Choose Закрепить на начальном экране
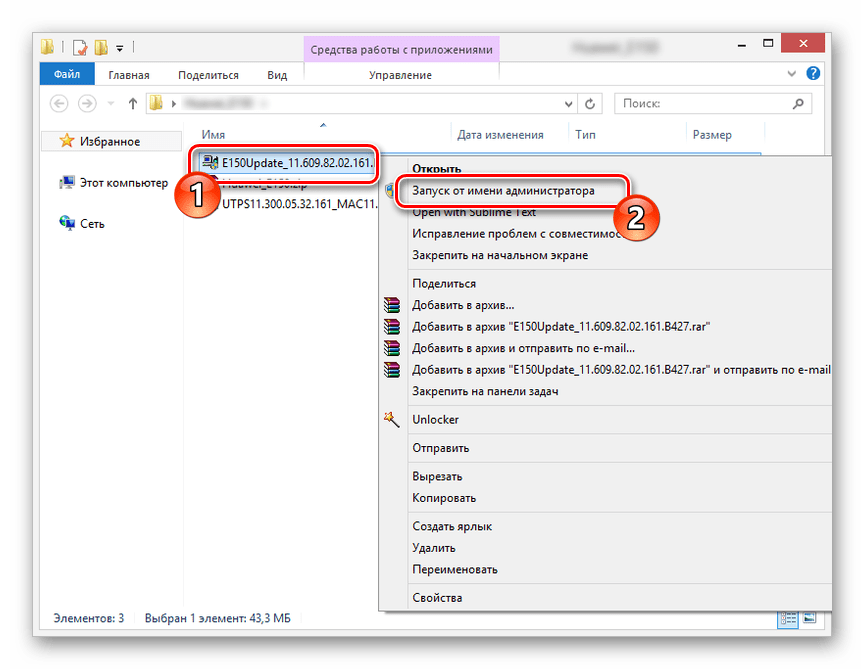This screenshot has width=864, height=669. tap(500, 255)
